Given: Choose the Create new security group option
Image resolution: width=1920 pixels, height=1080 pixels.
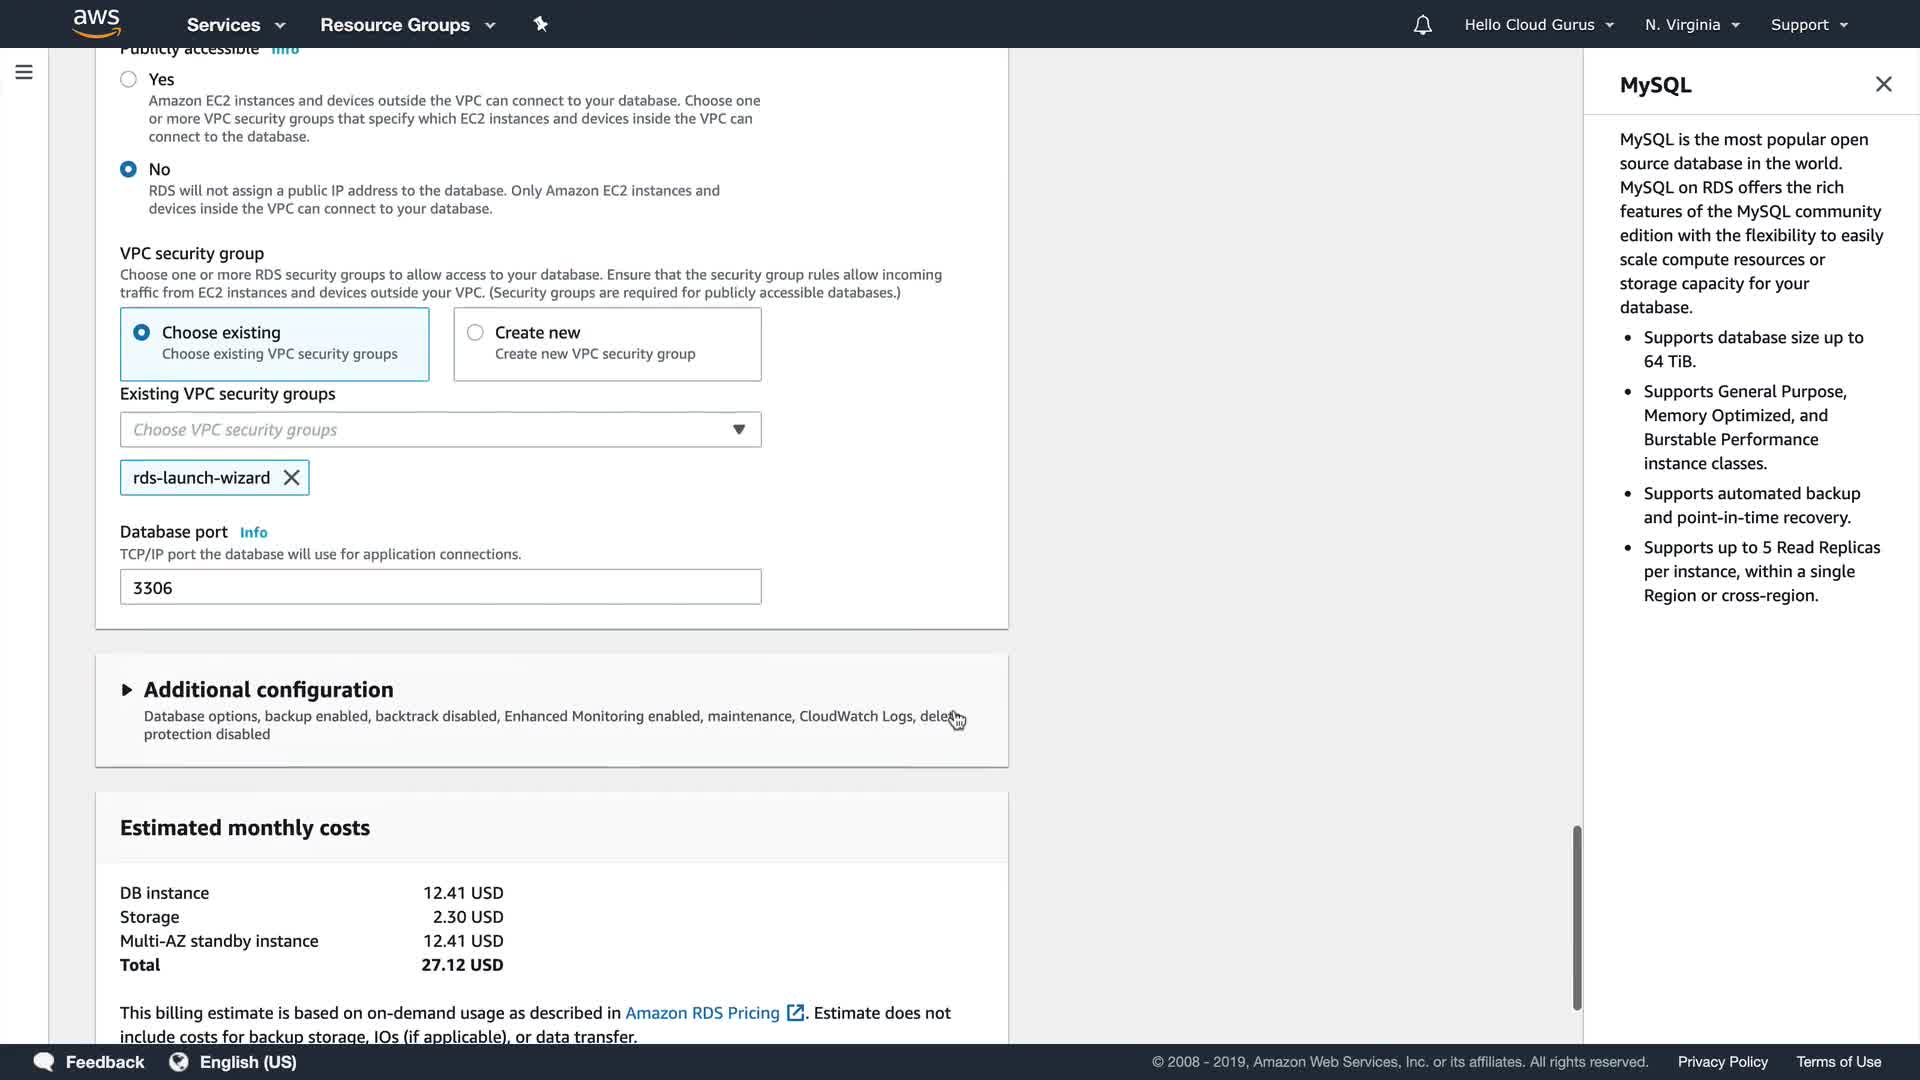Looking at the screenshot, I should tap(475, 333).
